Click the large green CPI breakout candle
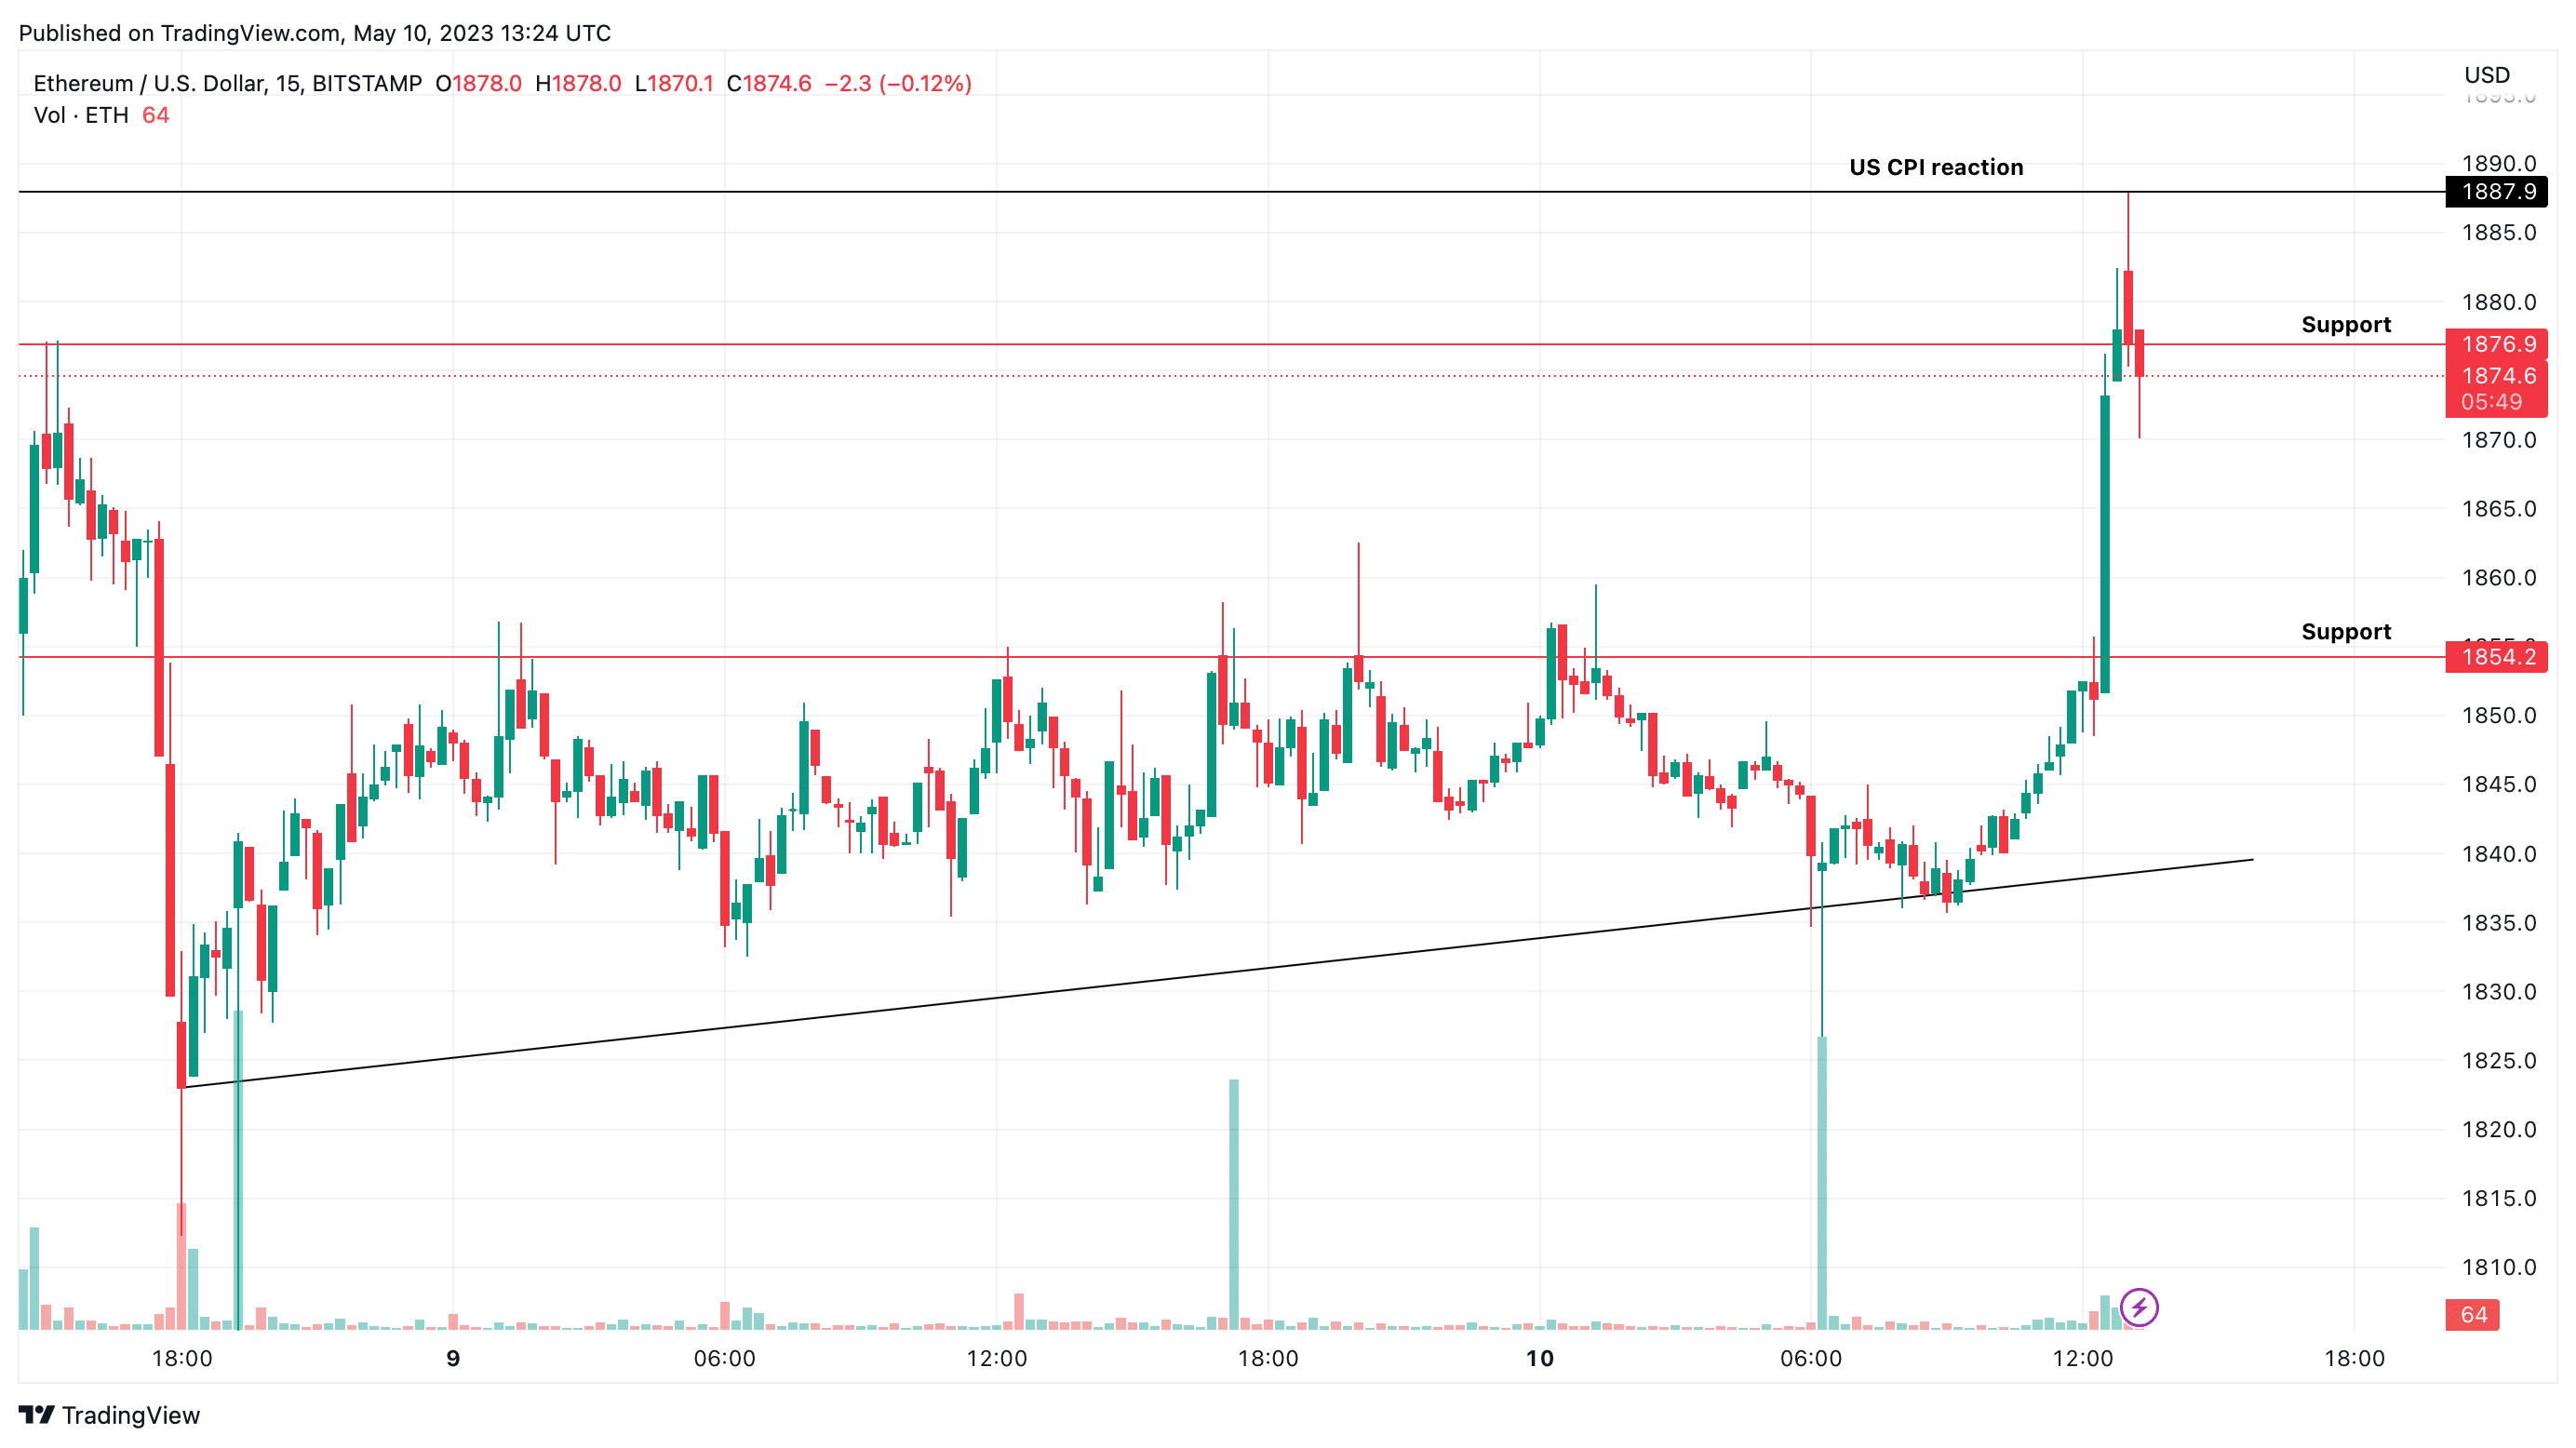Viewport: 2576px width, 1448px height. (2105, 544)
